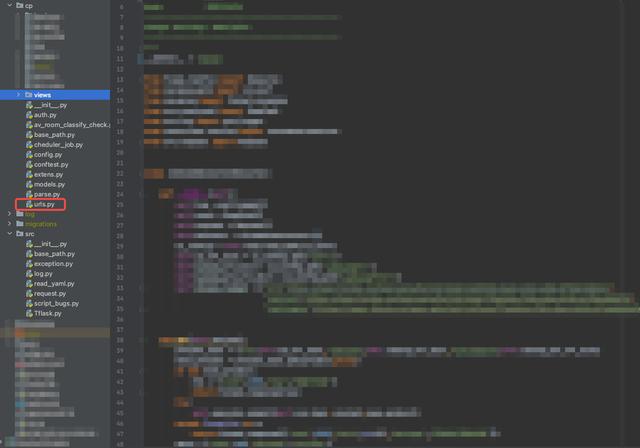Open conftest.py in the project tree

point(51,164)
